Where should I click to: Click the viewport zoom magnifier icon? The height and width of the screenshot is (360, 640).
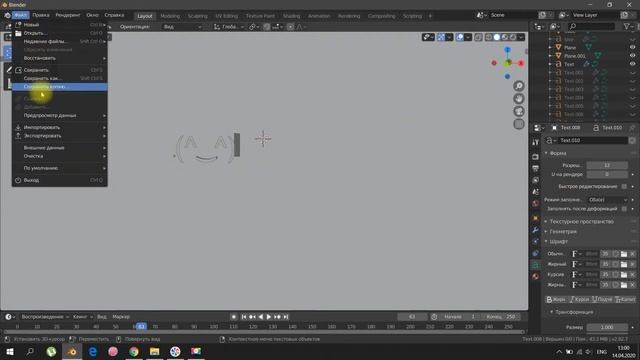coord(519,86)
